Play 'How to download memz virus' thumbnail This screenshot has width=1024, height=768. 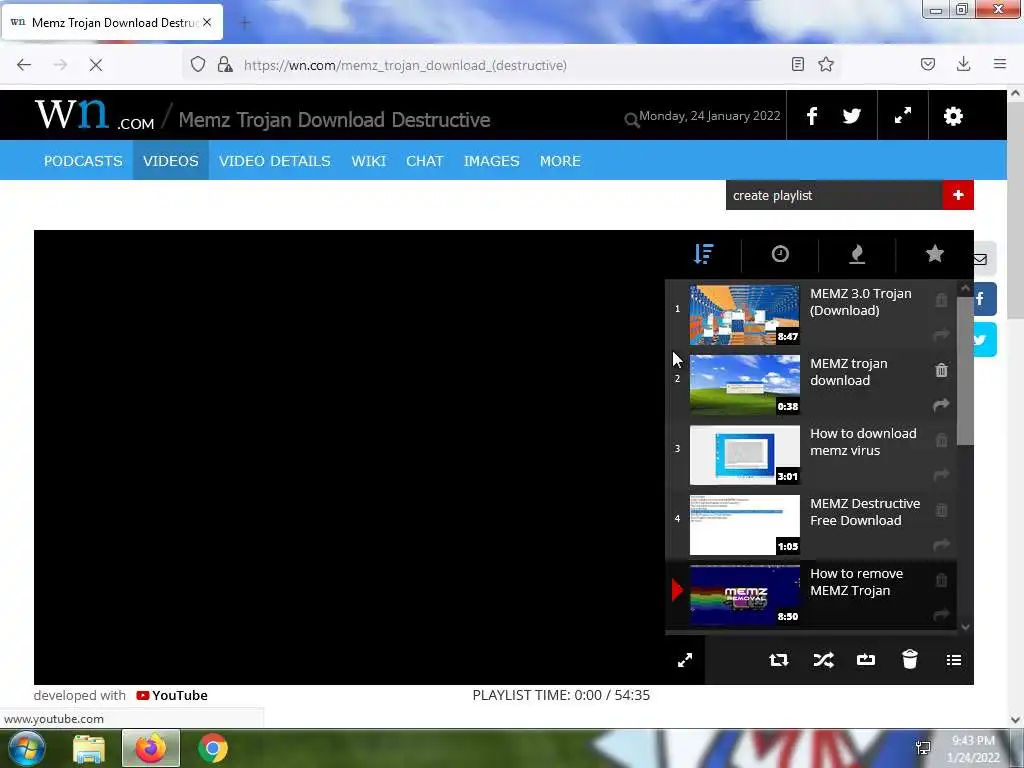pos(744,455)
